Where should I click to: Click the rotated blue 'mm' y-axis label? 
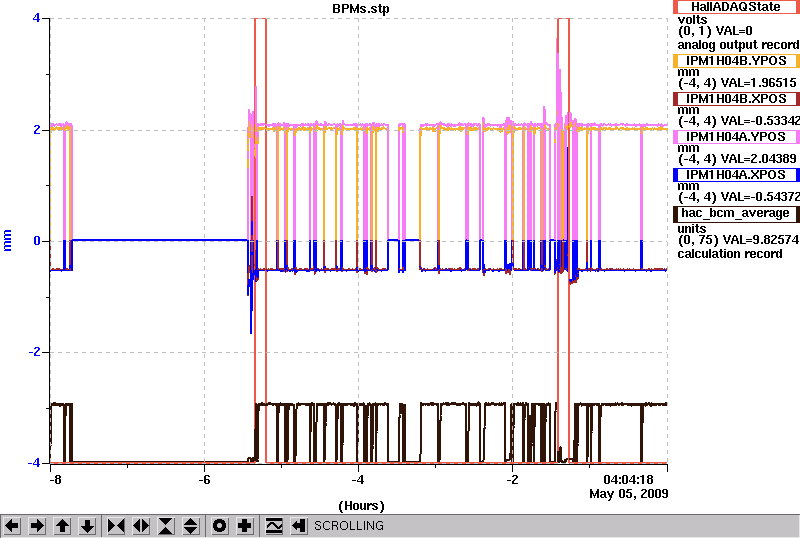point(7,240)
